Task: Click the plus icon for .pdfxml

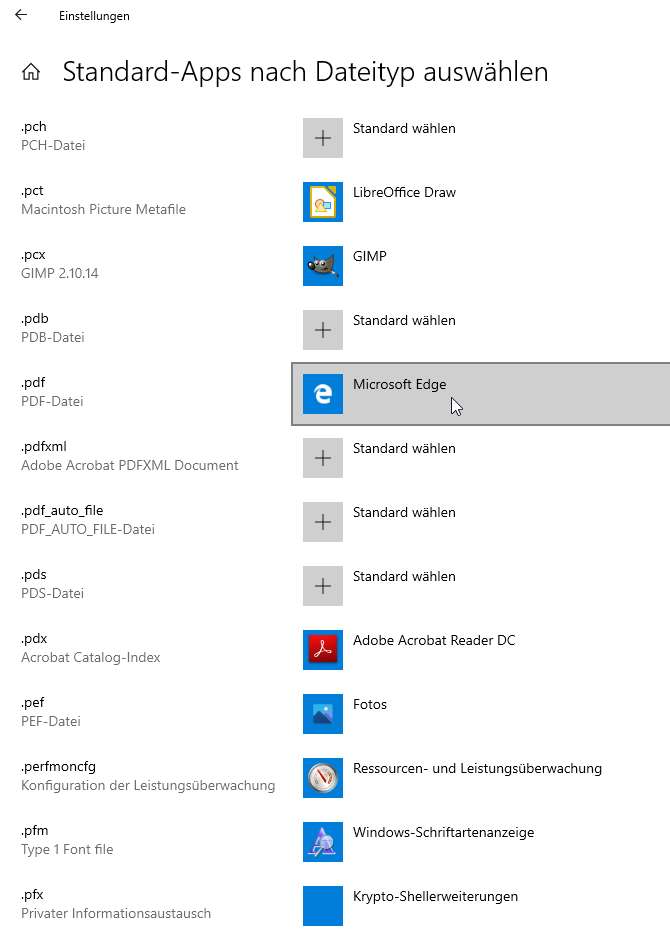Action: [x=323, y=458]
